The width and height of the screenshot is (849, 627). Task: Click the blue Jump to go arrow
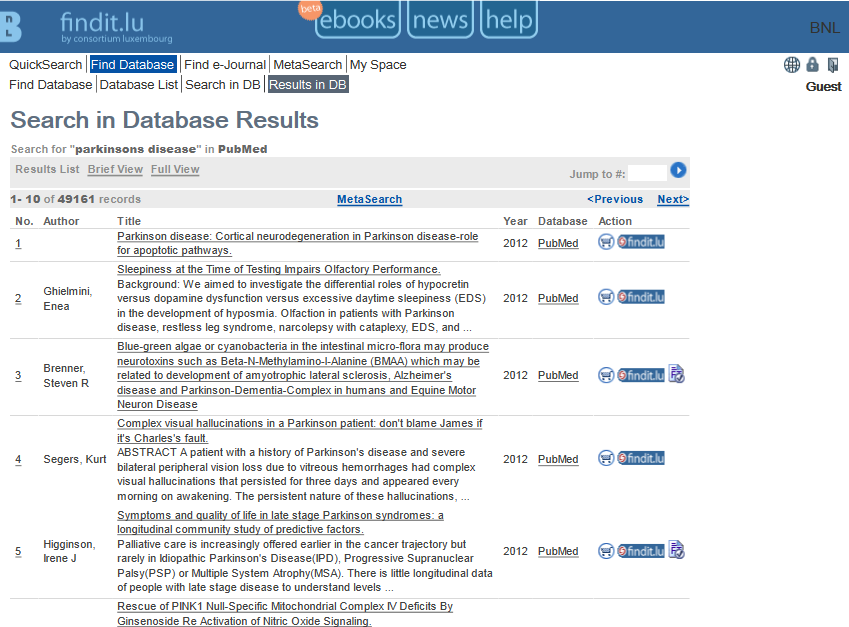tap(678, 170)
